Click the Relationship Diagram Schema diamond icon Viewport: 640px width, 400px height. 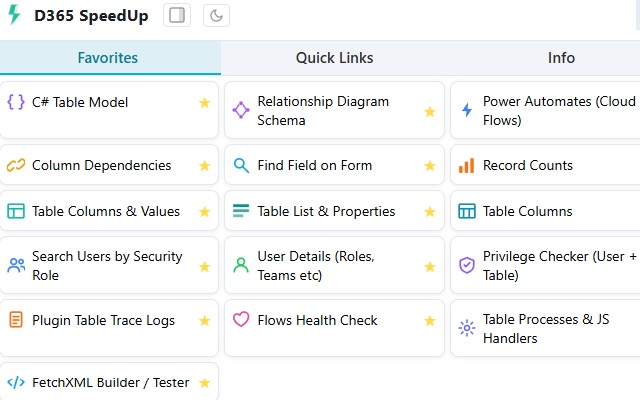[x=241, y=110]
